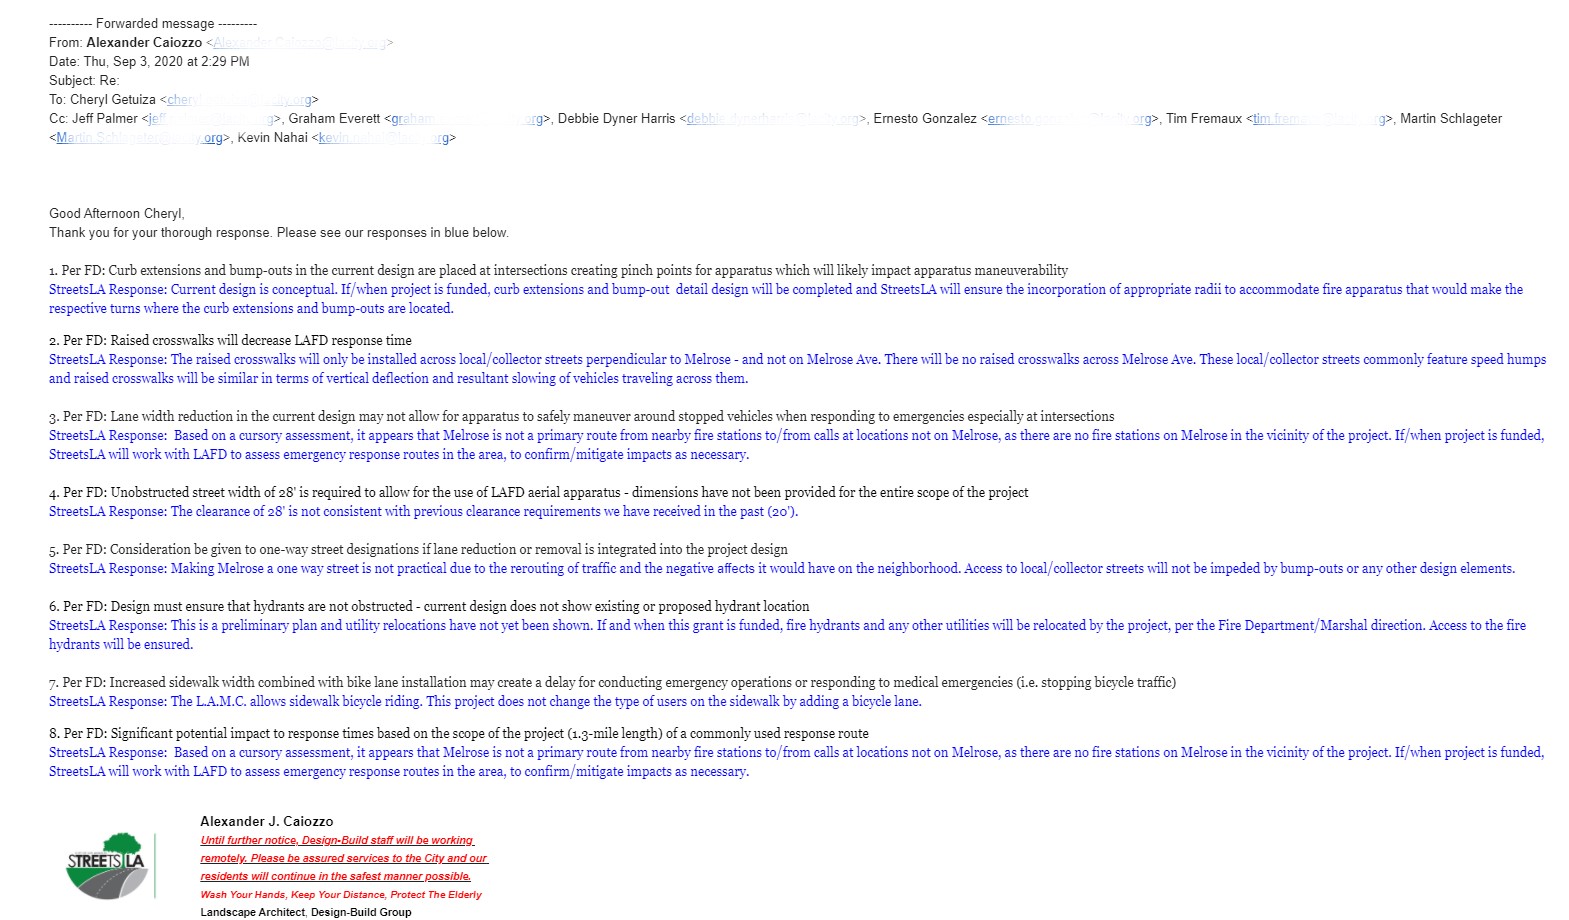Click the 'Wash Your Hands' red text line
This screenshot has width=1569, height=920.
(x=341, y=895)
